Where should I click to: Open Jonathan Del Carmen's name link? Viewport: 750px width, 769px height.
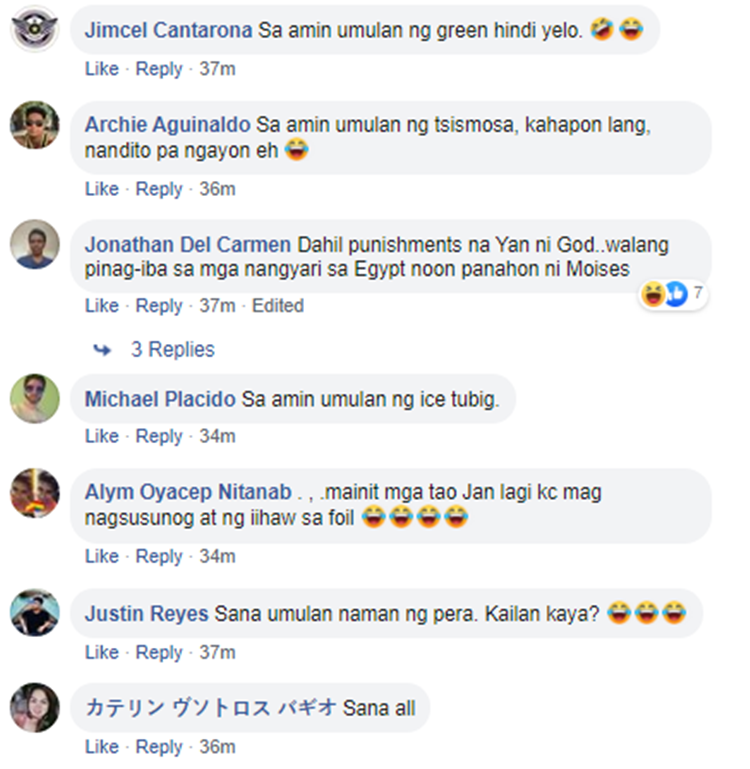[x=188, y=245]
